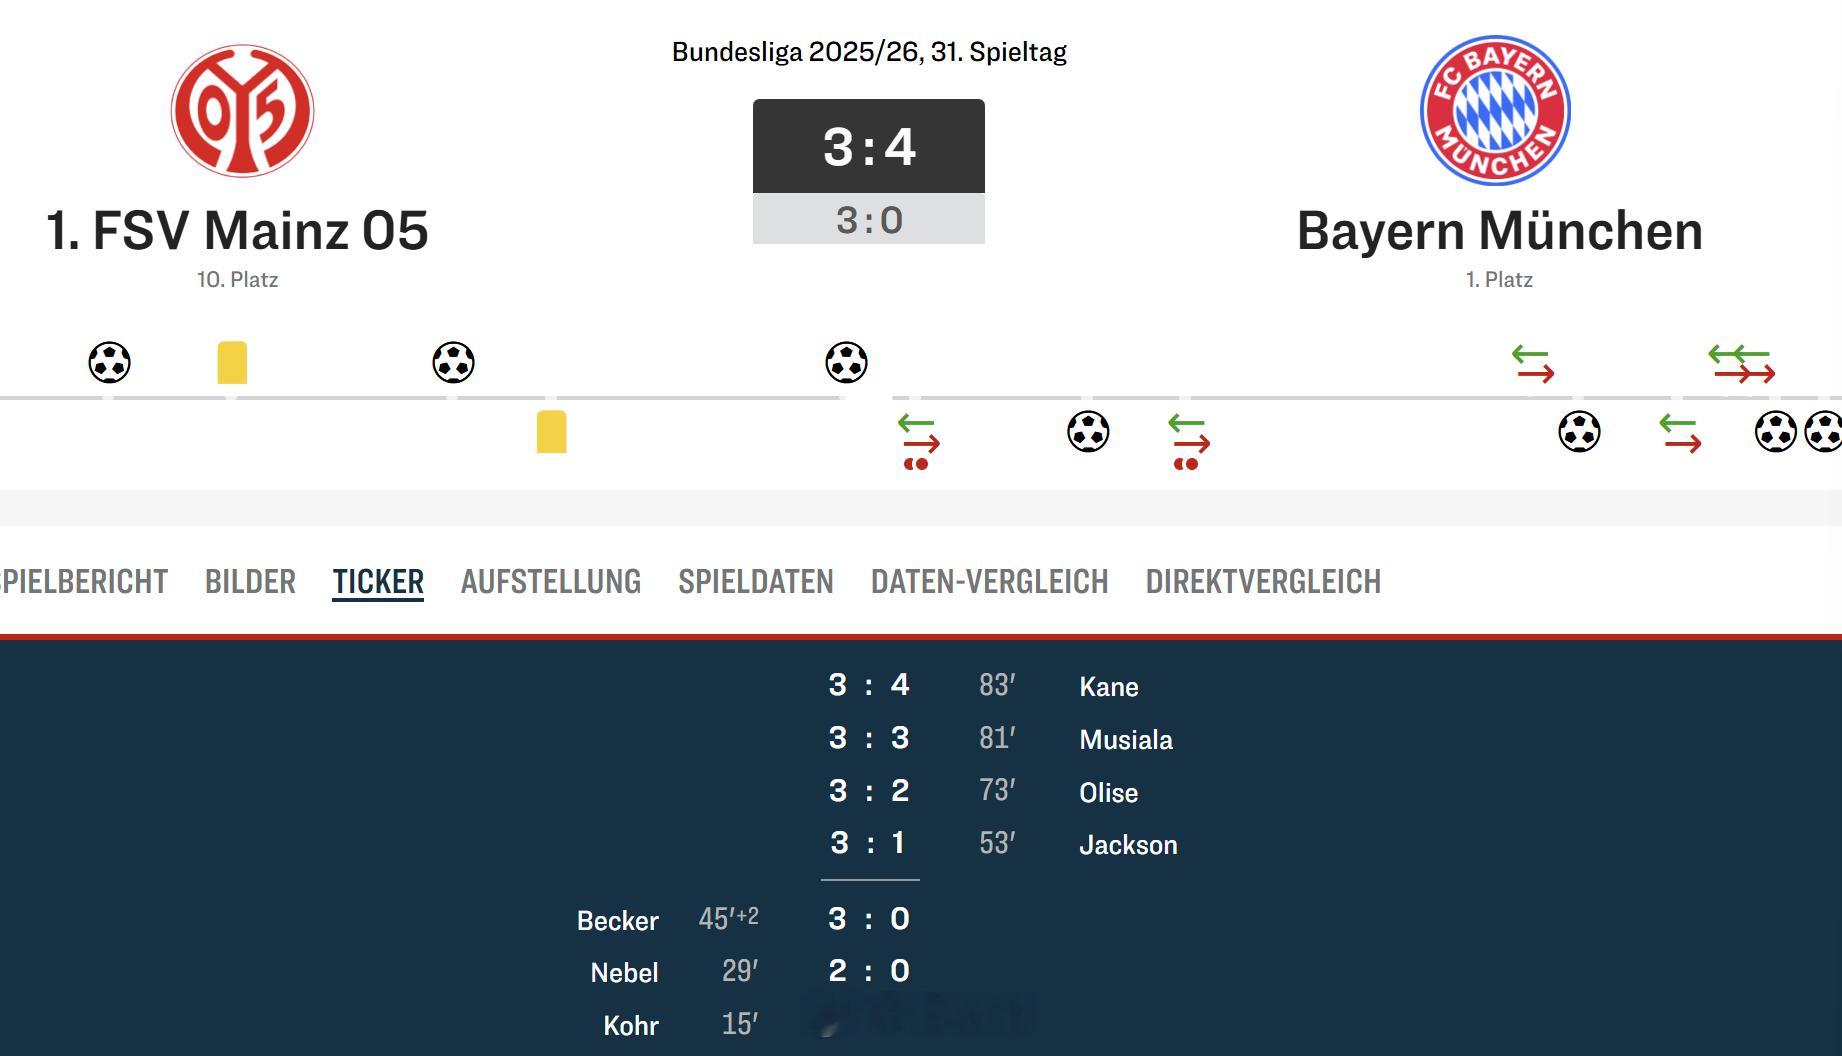Click first Bayern substitution arrows after halftime
Image resolution: width=1842 pixels, height=1056 pixels.
click(x=918, y=435)
